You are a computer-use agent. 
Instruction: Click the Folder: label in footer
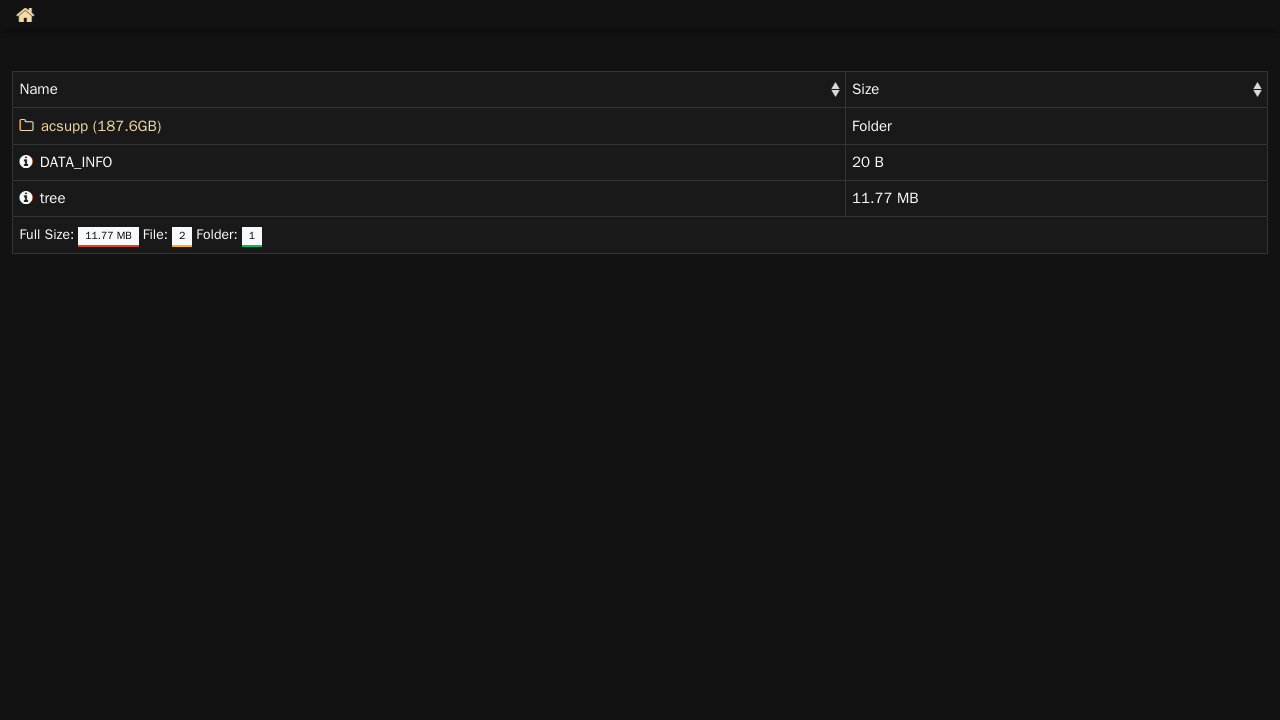tap(217, 235)
